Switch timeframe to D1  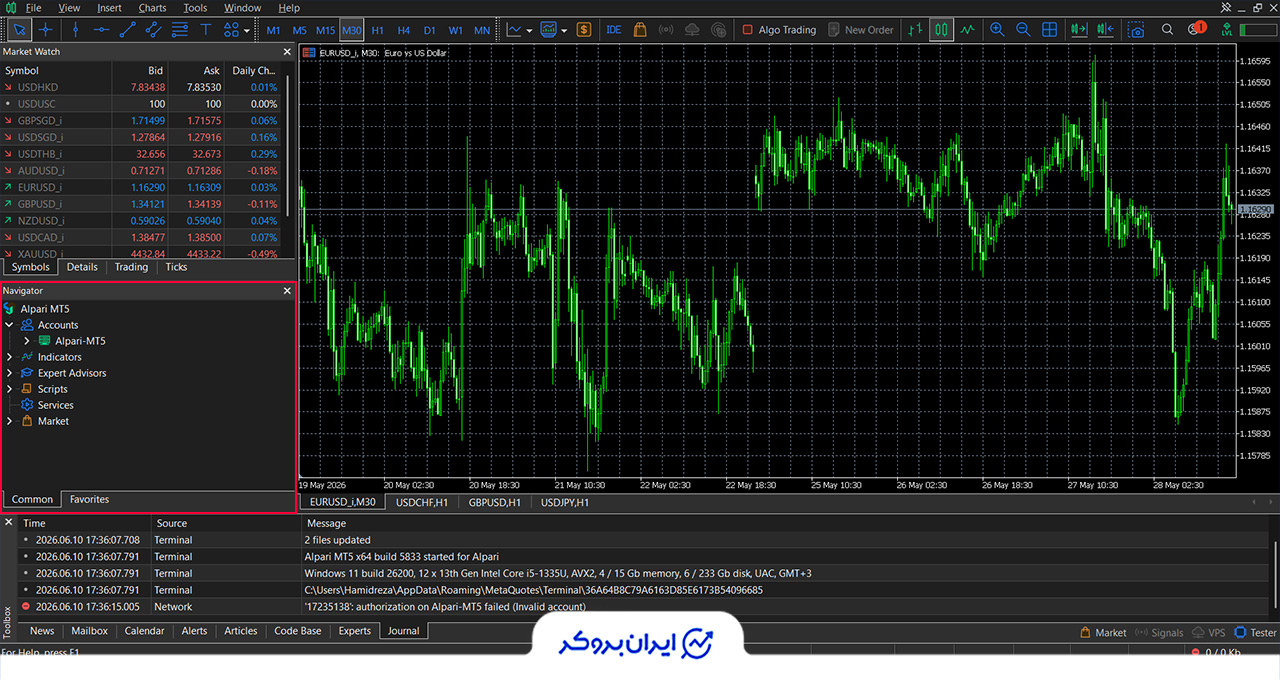429,30
